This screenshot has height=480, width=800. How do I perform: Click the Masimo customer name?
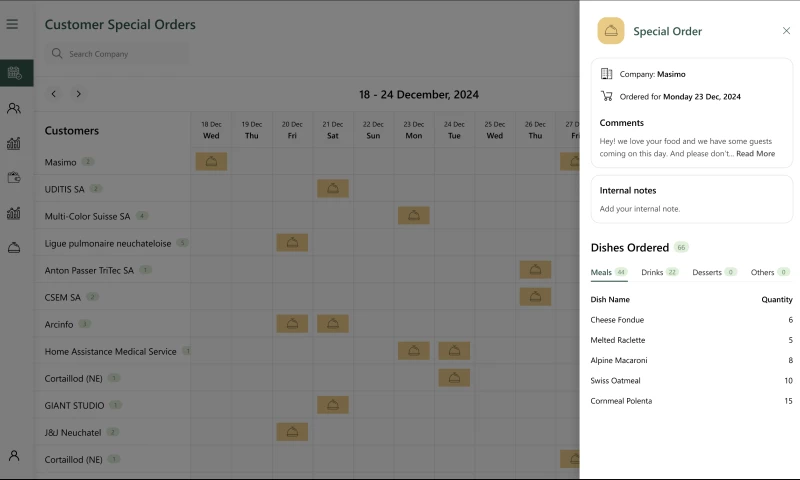click(60, 162)
